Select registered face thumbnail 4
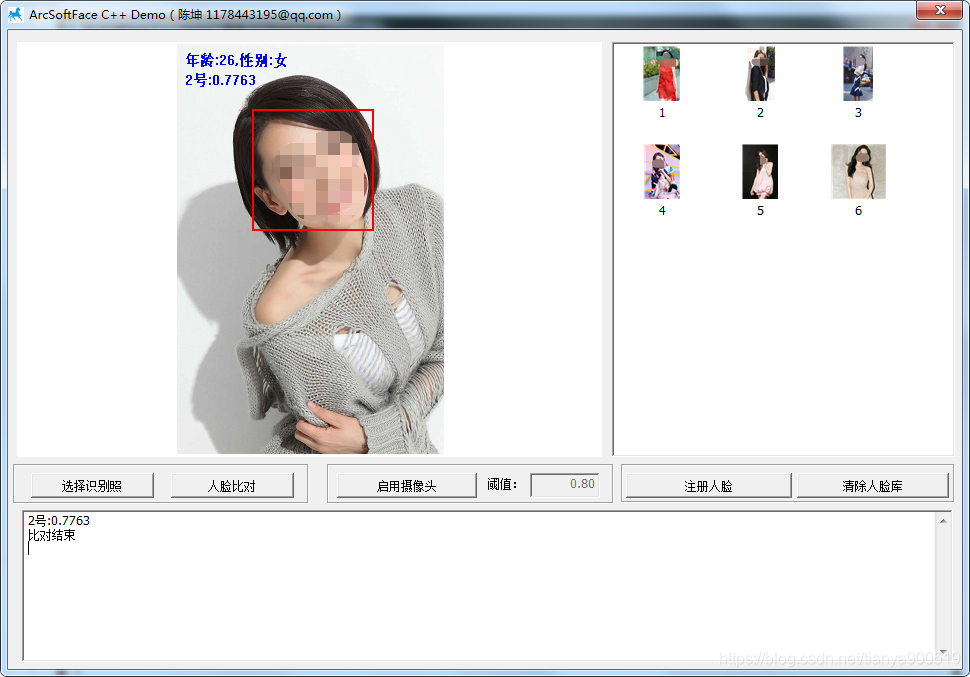Image resolution: width=970 pixels, height=677 pixels. [662, 171]
